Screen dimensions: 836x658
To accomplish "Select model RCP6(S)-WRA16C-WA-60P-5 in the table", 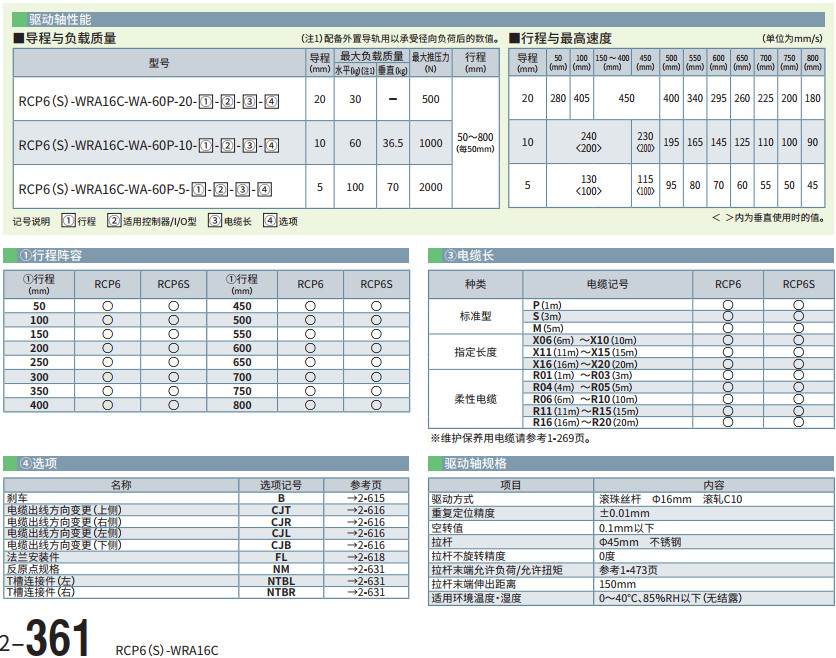I will click(x=145, y=189).
